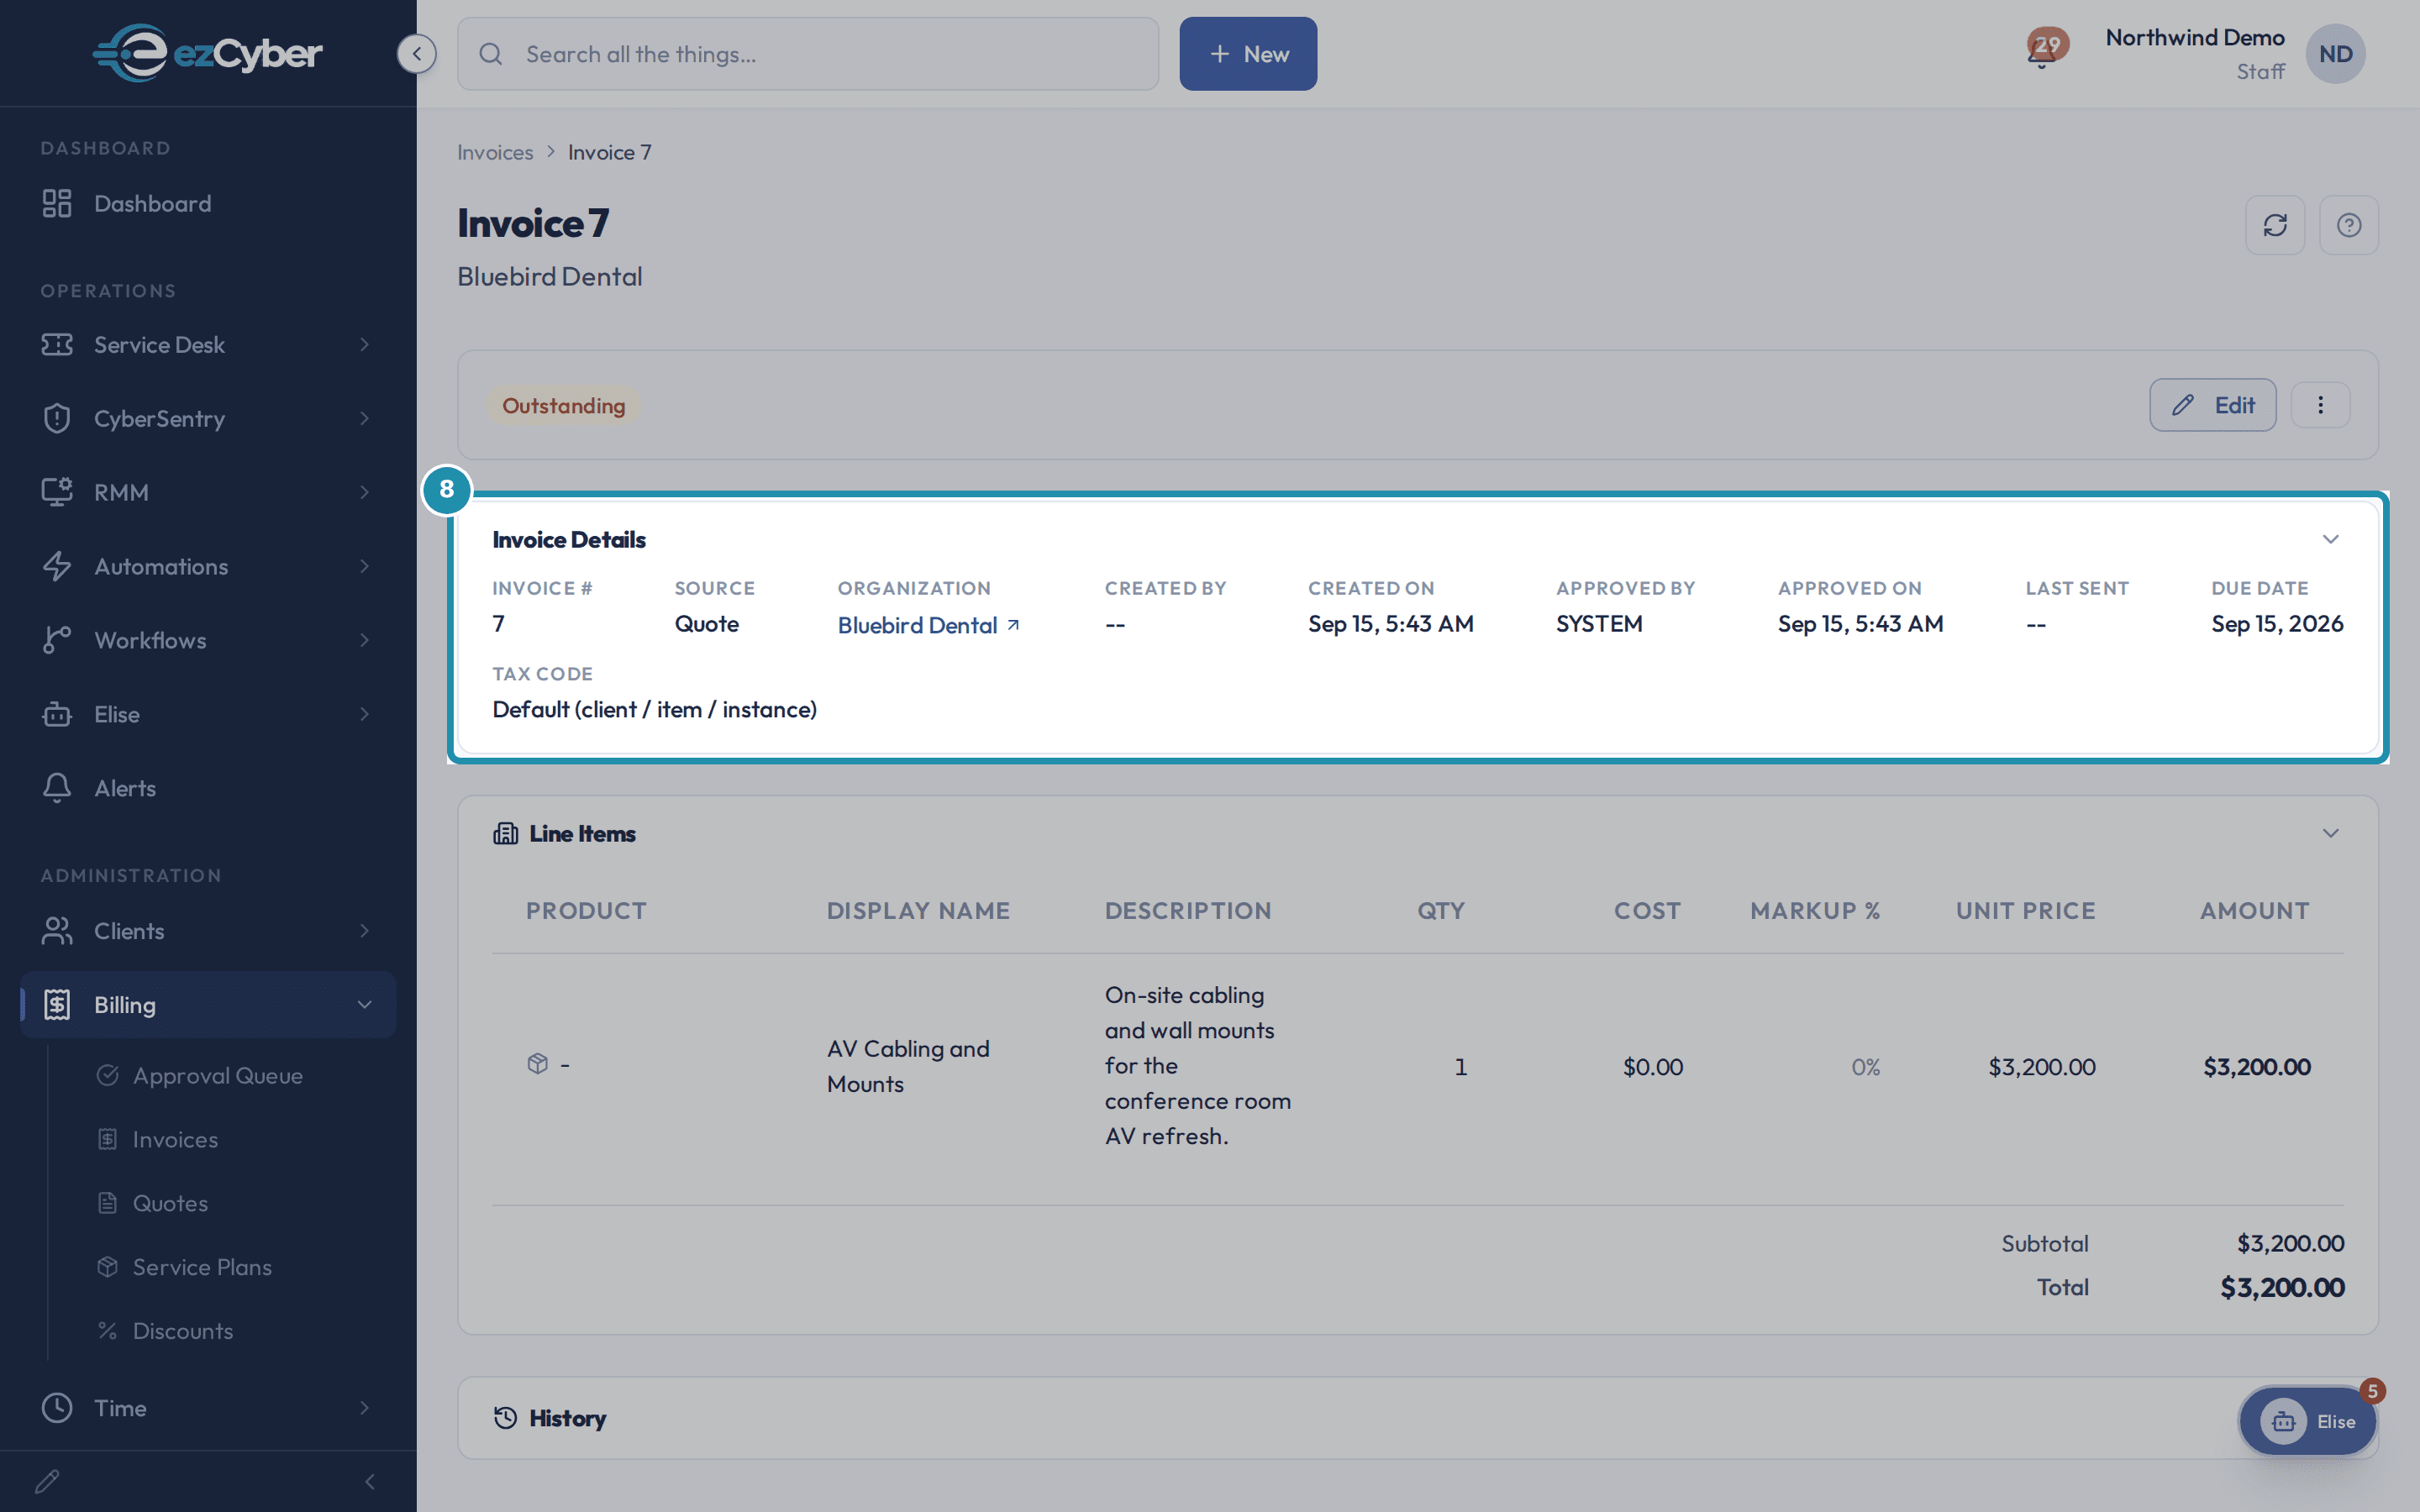
Task: Click the 0% markup value
Action: coord(1865,1067)
